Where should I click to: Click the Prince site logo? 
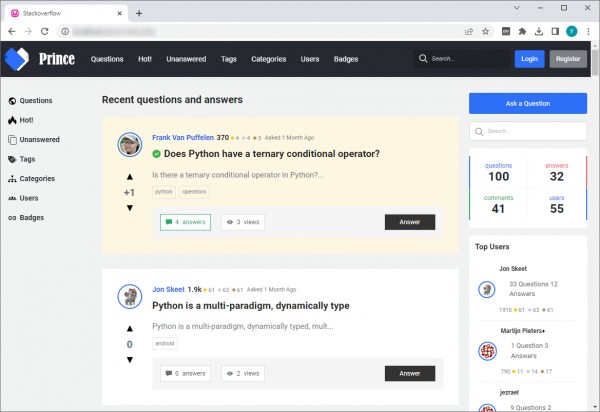[39, 59]
